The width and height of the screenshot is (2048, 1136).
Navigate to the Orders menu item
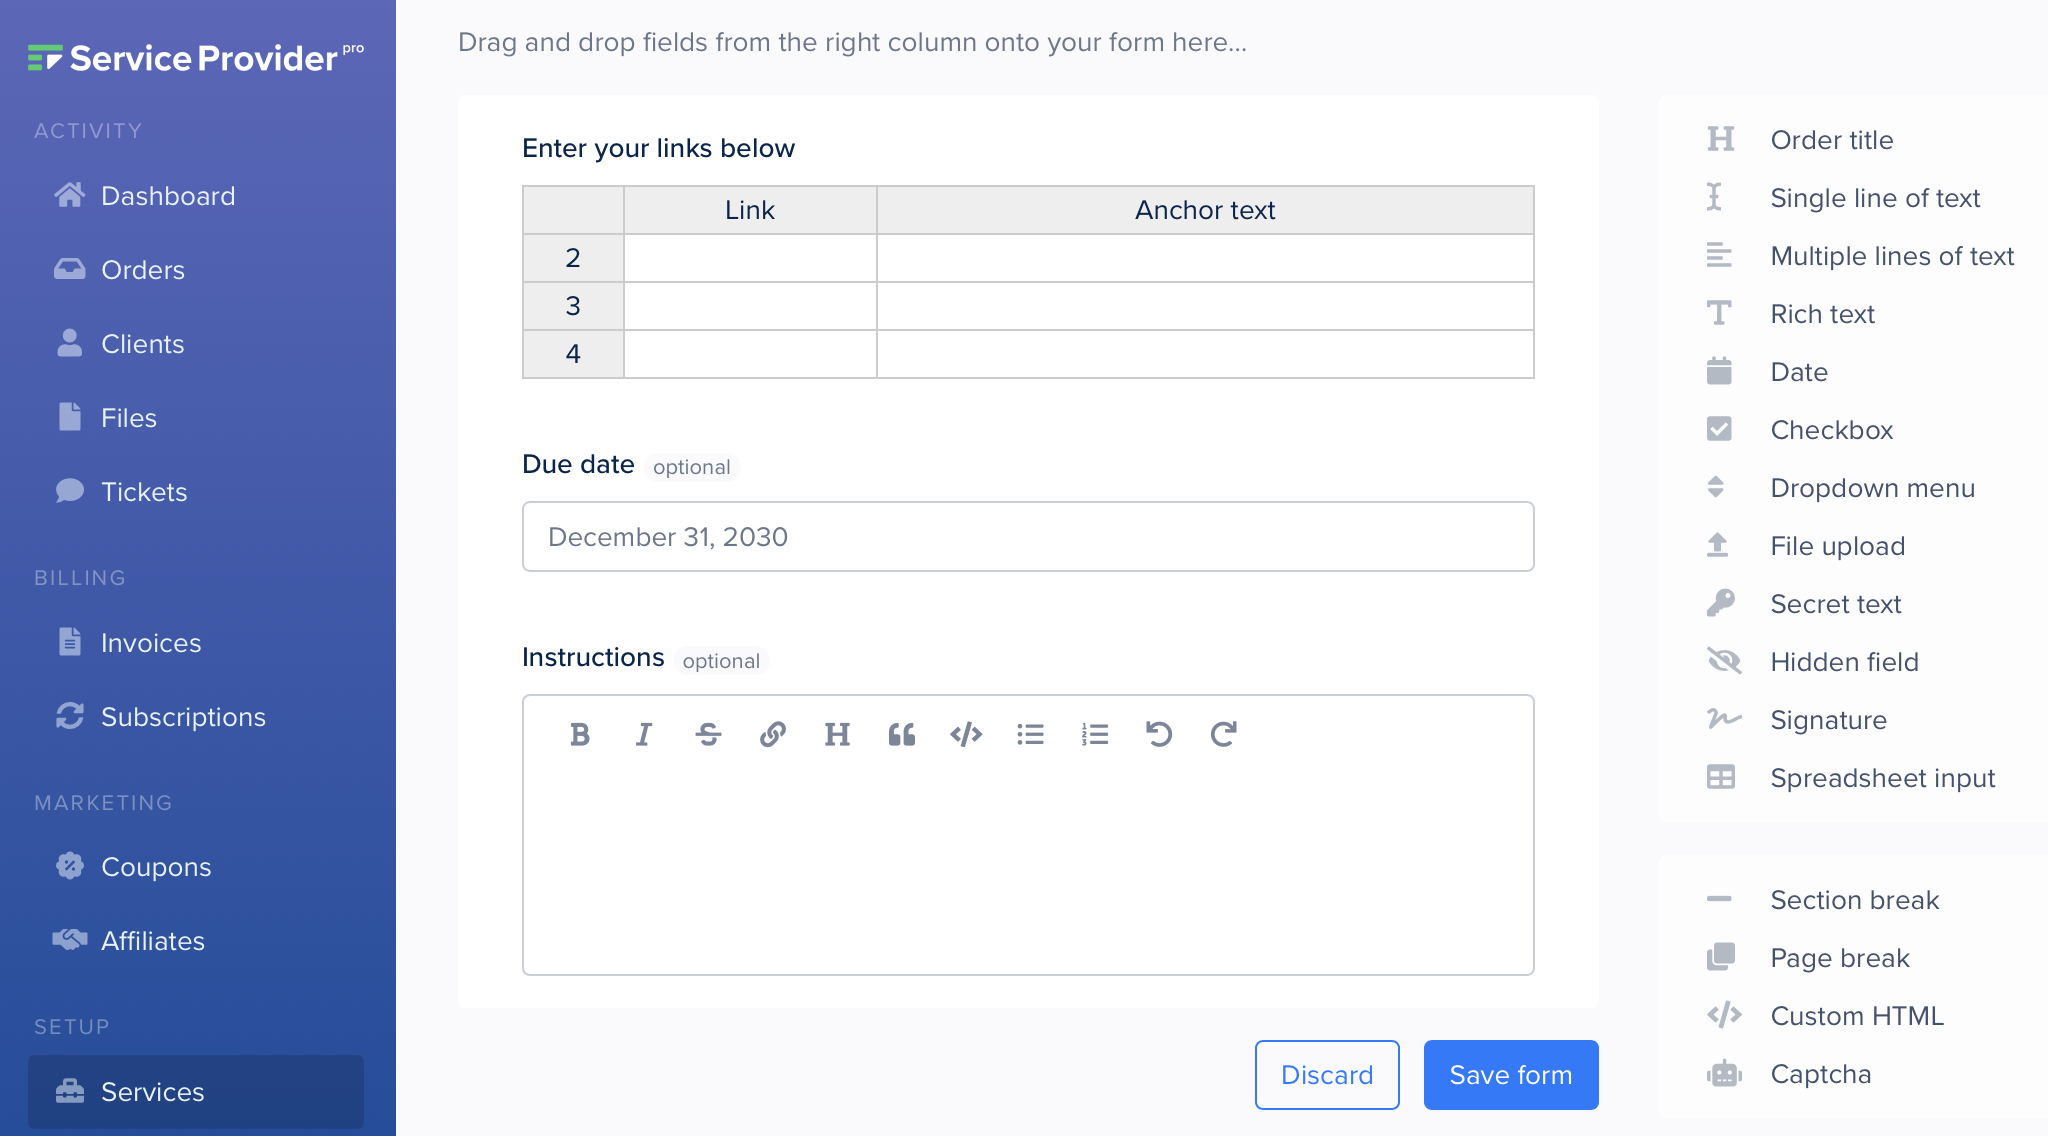(x=143, y=270)
